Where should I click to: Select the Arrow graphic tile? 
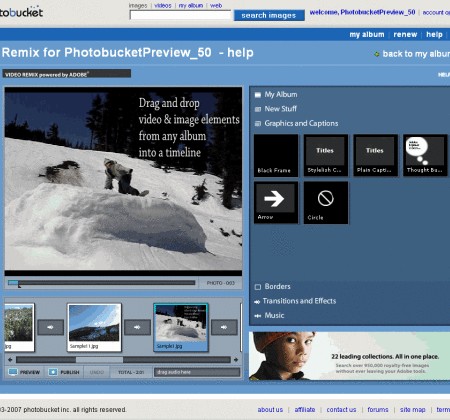pos(276,203)
